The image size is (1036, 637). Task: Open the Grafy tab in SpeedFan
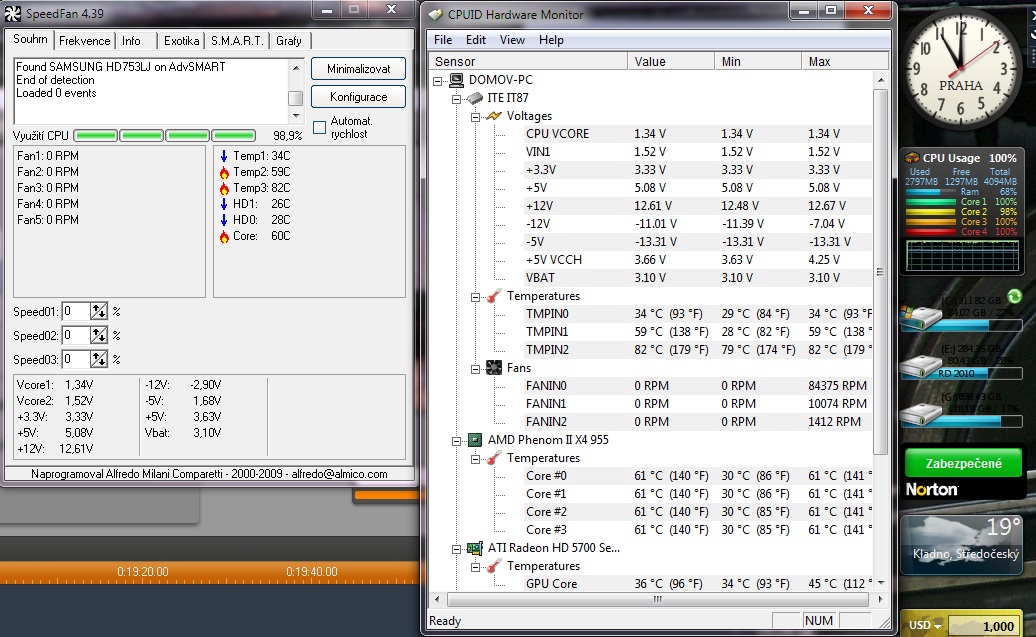[289, 41]
